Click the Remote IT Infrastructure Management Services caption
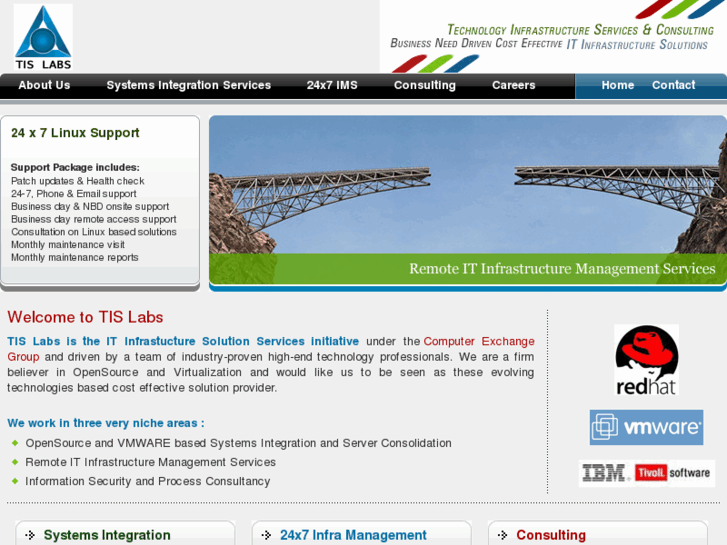 562,269
